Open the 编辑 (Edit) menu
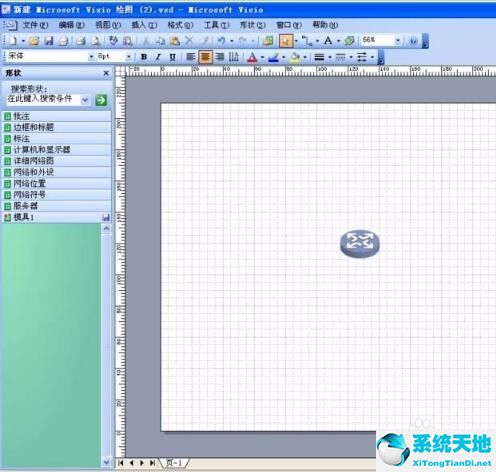Image resolution: width=496 pixels, height=472 pixels. [72, 25]
